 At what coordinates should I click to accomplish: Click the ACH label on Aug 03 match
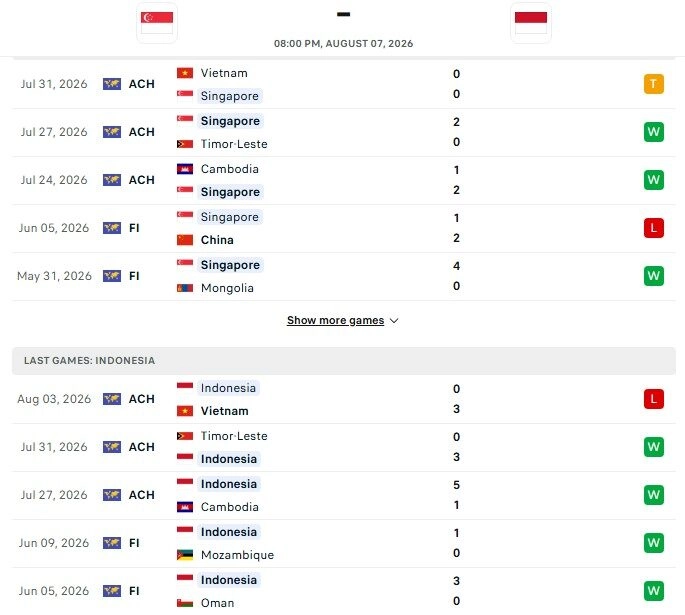(142, 399)
